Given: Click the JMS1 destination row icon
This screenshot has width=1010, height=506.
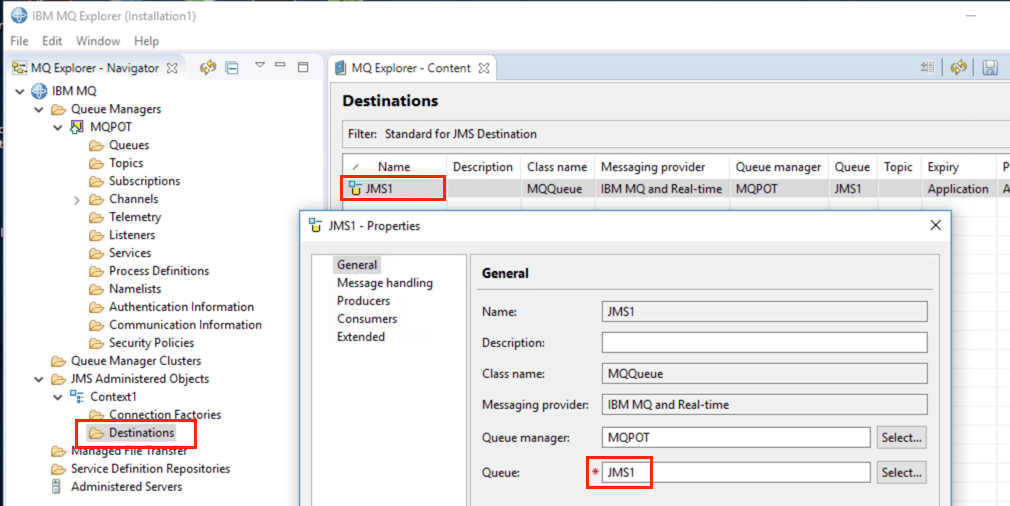Looking at the screenshot, I should (355, 189).
